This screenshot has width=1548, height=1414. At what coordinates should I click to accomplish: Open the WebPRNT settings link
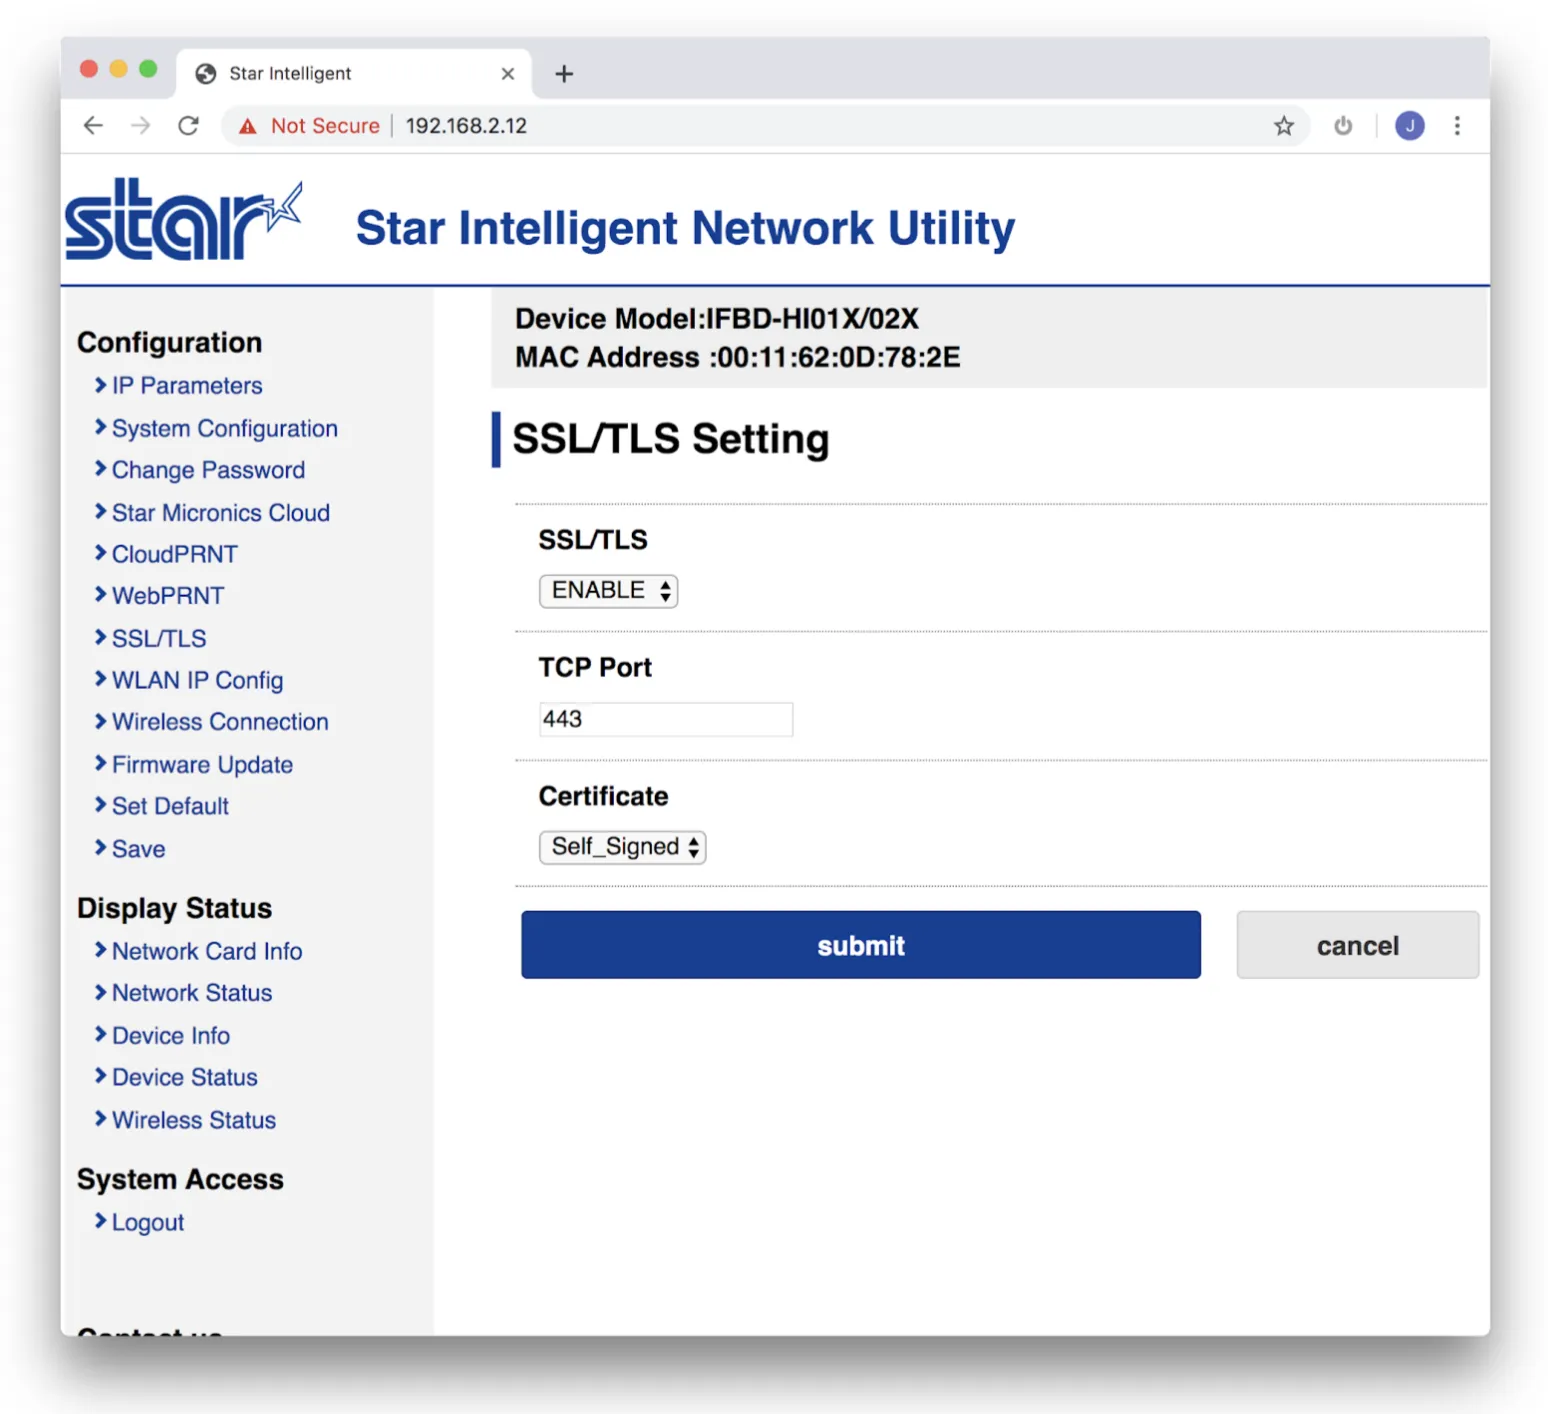coord(168,596)
